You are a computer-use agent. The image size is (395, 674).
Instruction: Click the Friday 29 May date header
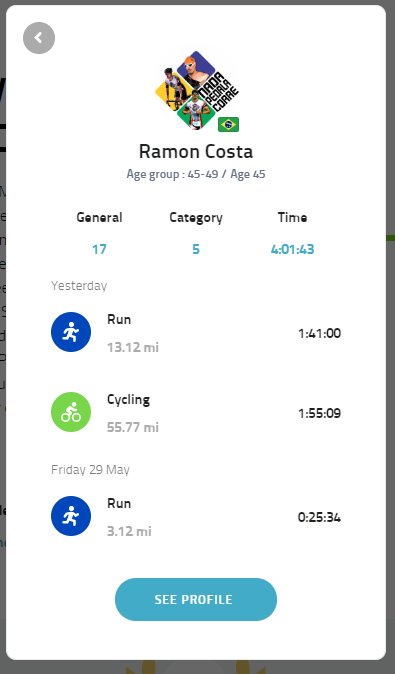(x=90, y=469)
